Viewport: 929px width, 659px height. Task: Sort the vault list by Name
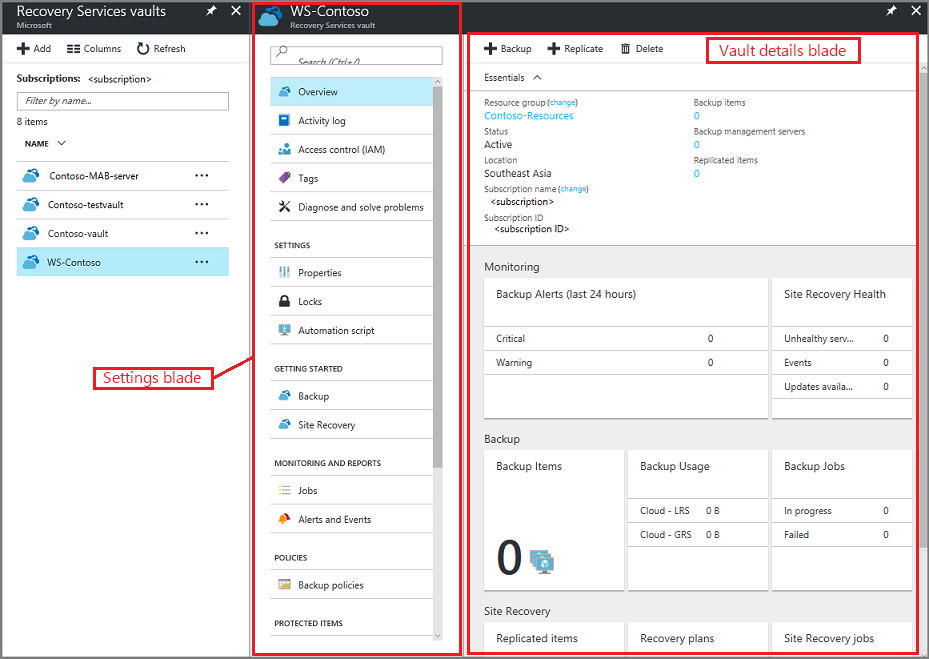[37, 143]
